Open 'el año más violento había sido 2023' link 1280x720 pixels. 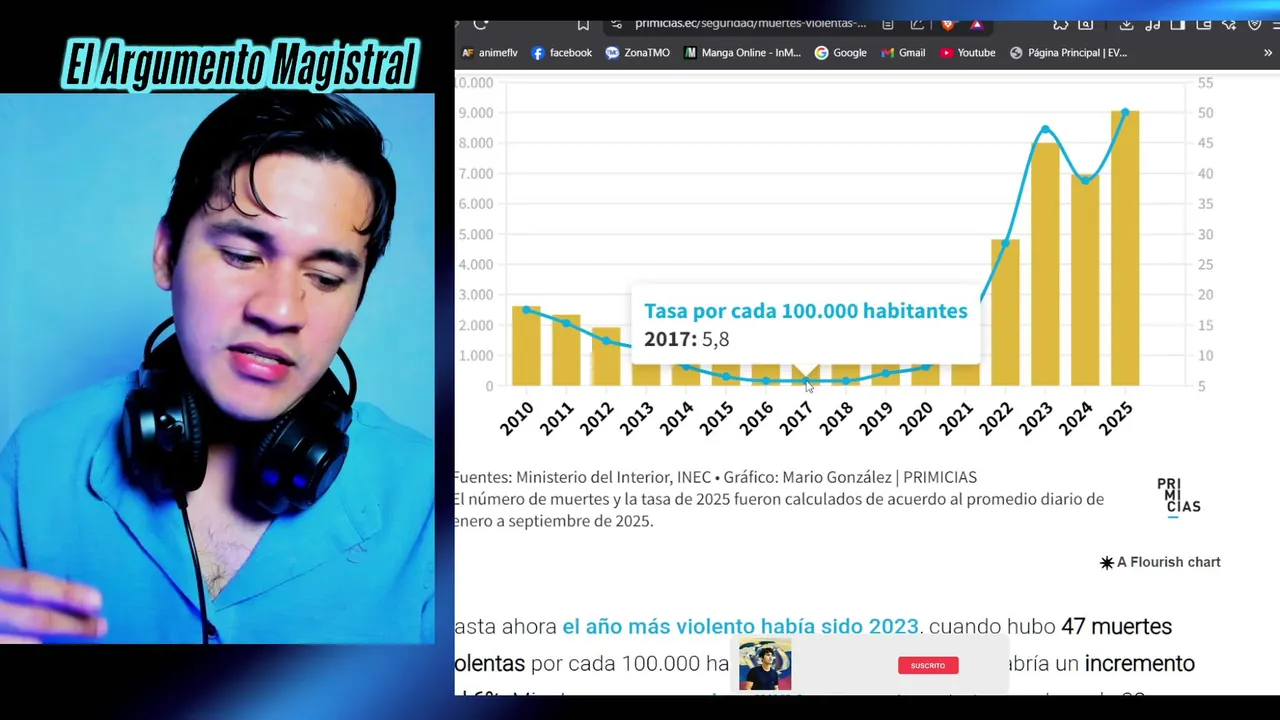tap(740, 627)
